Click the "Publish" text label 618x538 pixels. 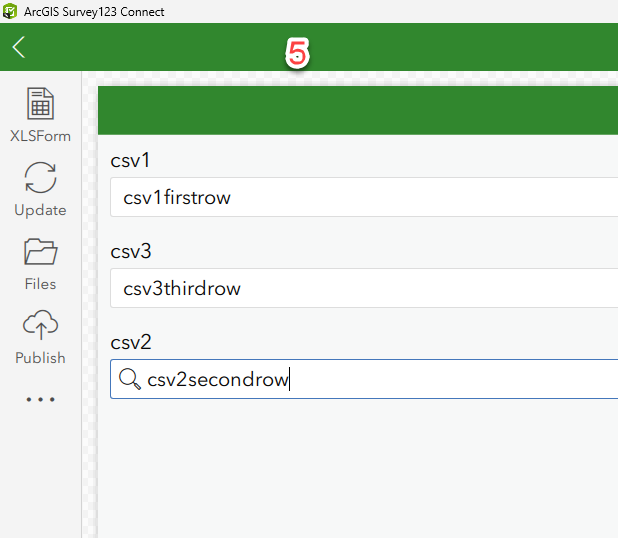click(x=40, y=358)
